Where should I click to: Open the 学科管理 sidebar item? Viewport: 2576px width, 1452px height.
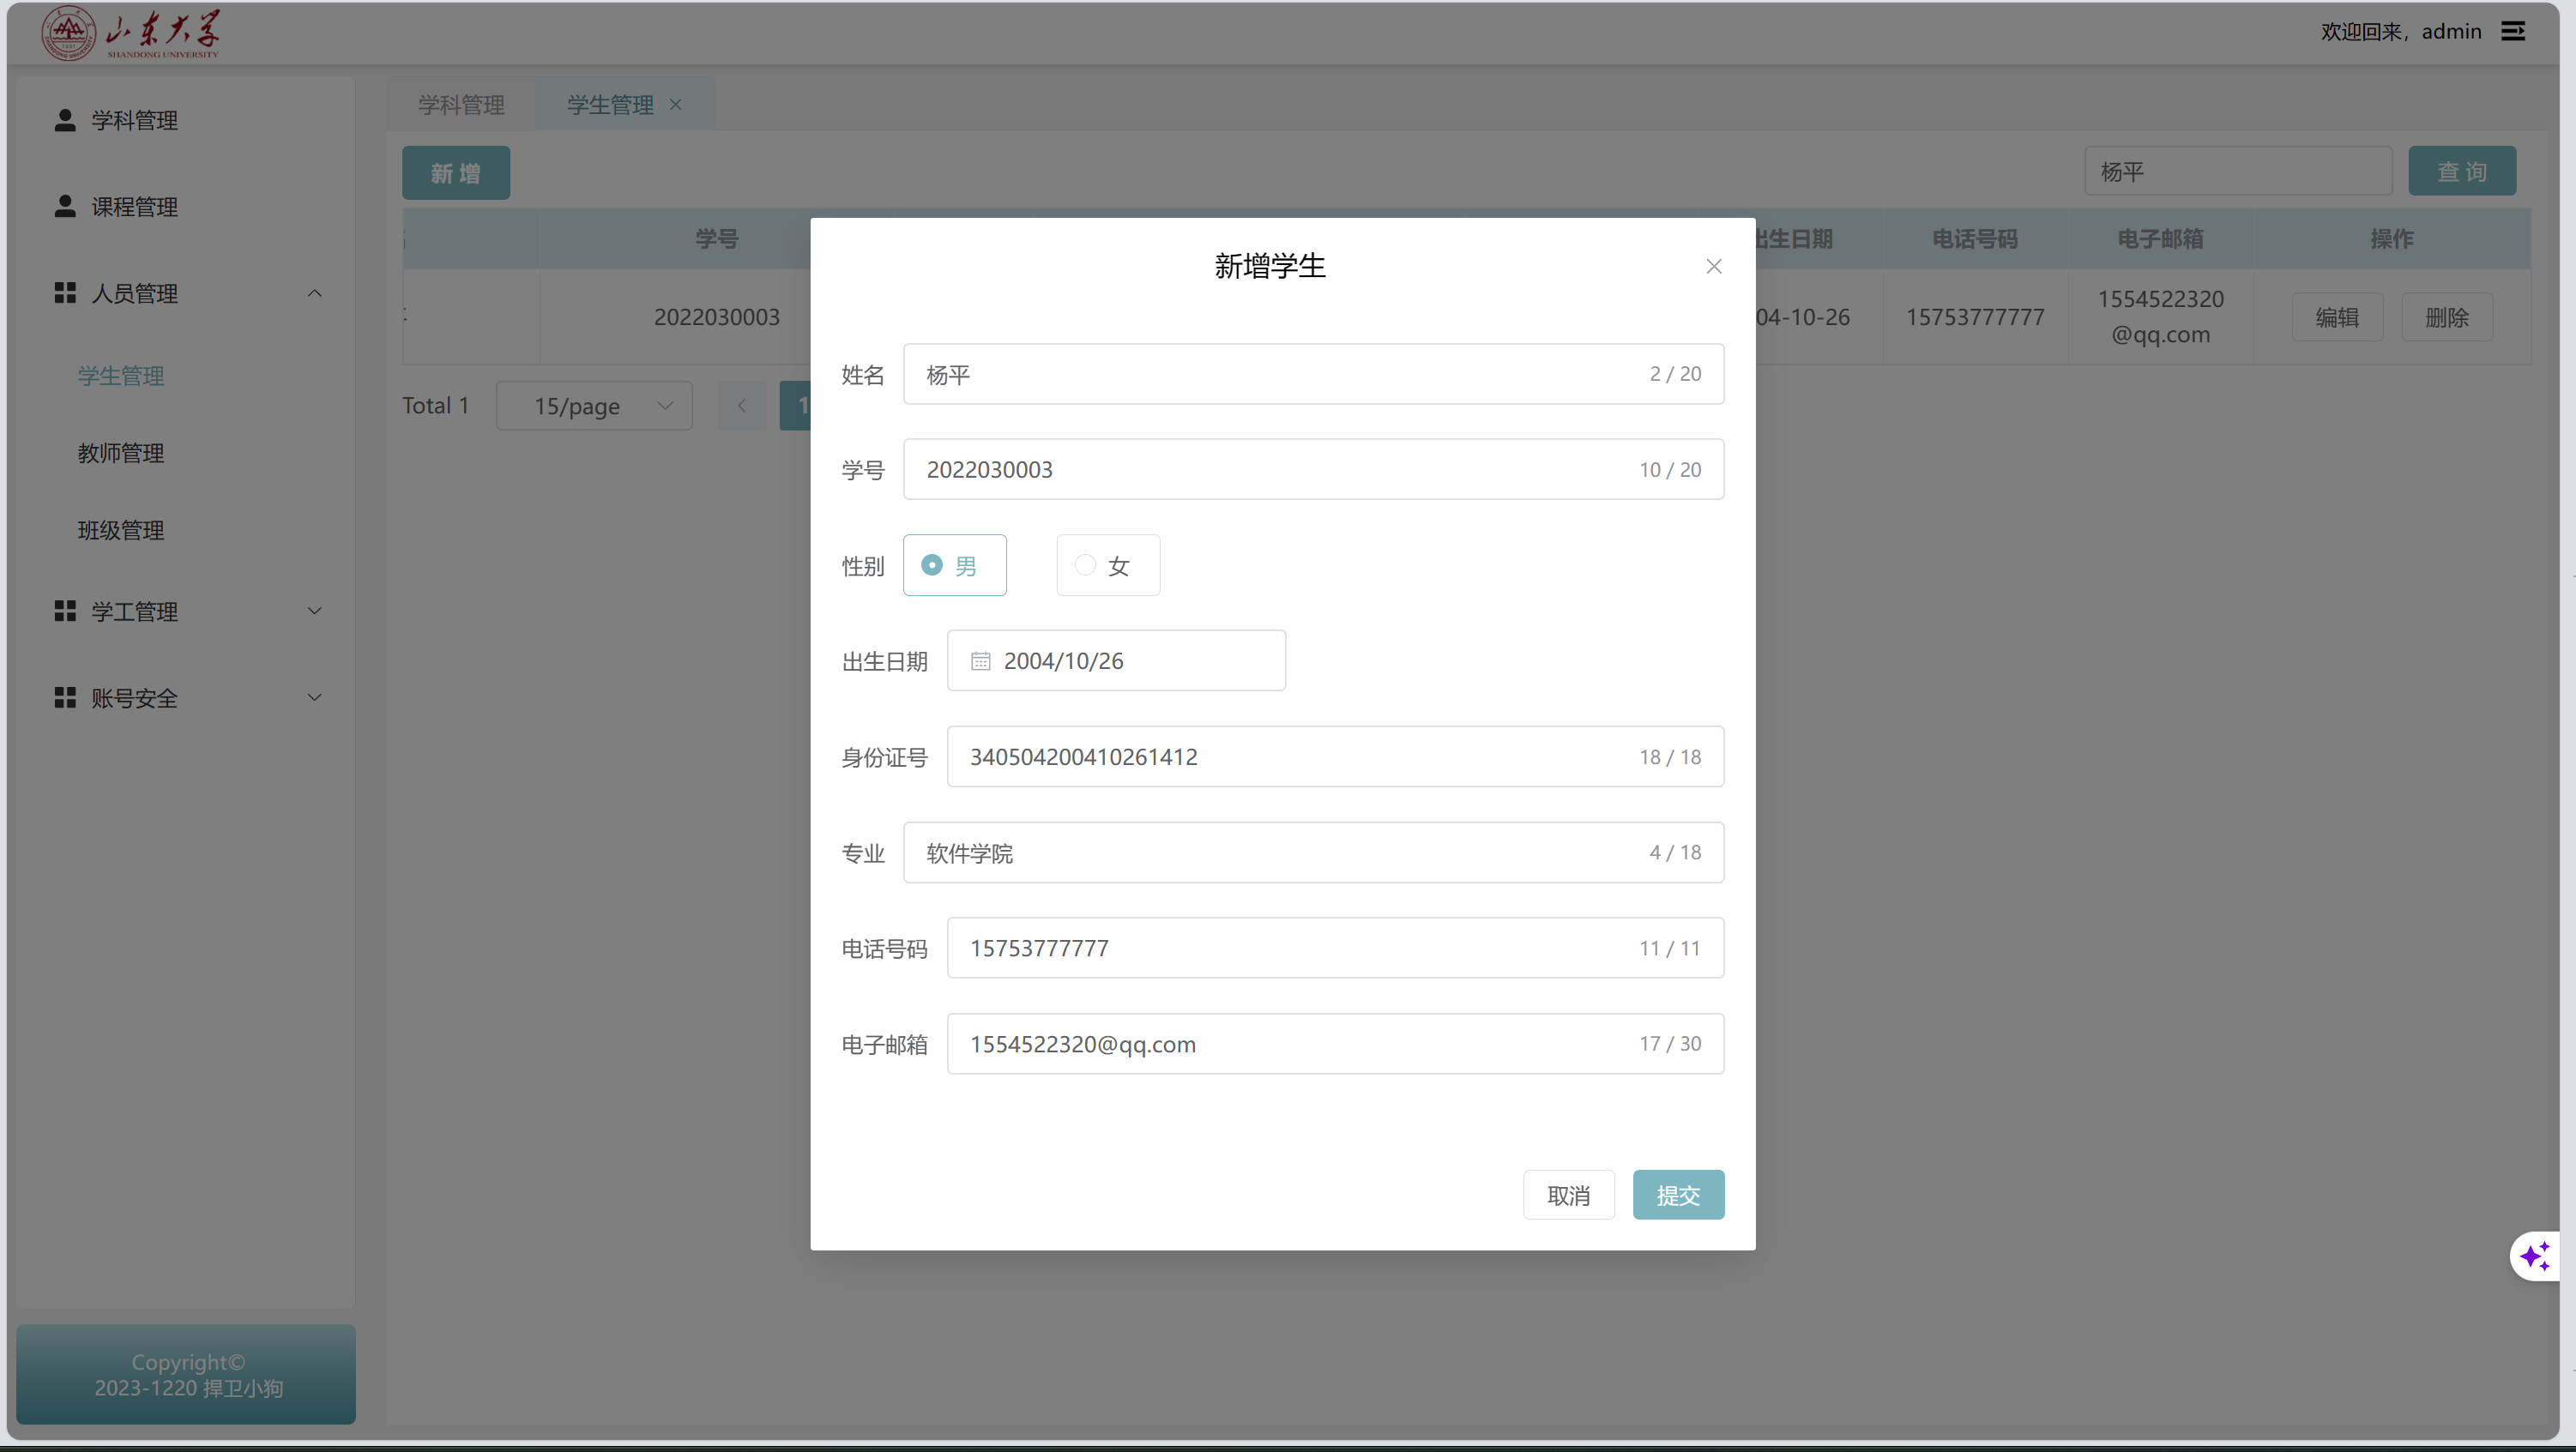click(186, 120)
